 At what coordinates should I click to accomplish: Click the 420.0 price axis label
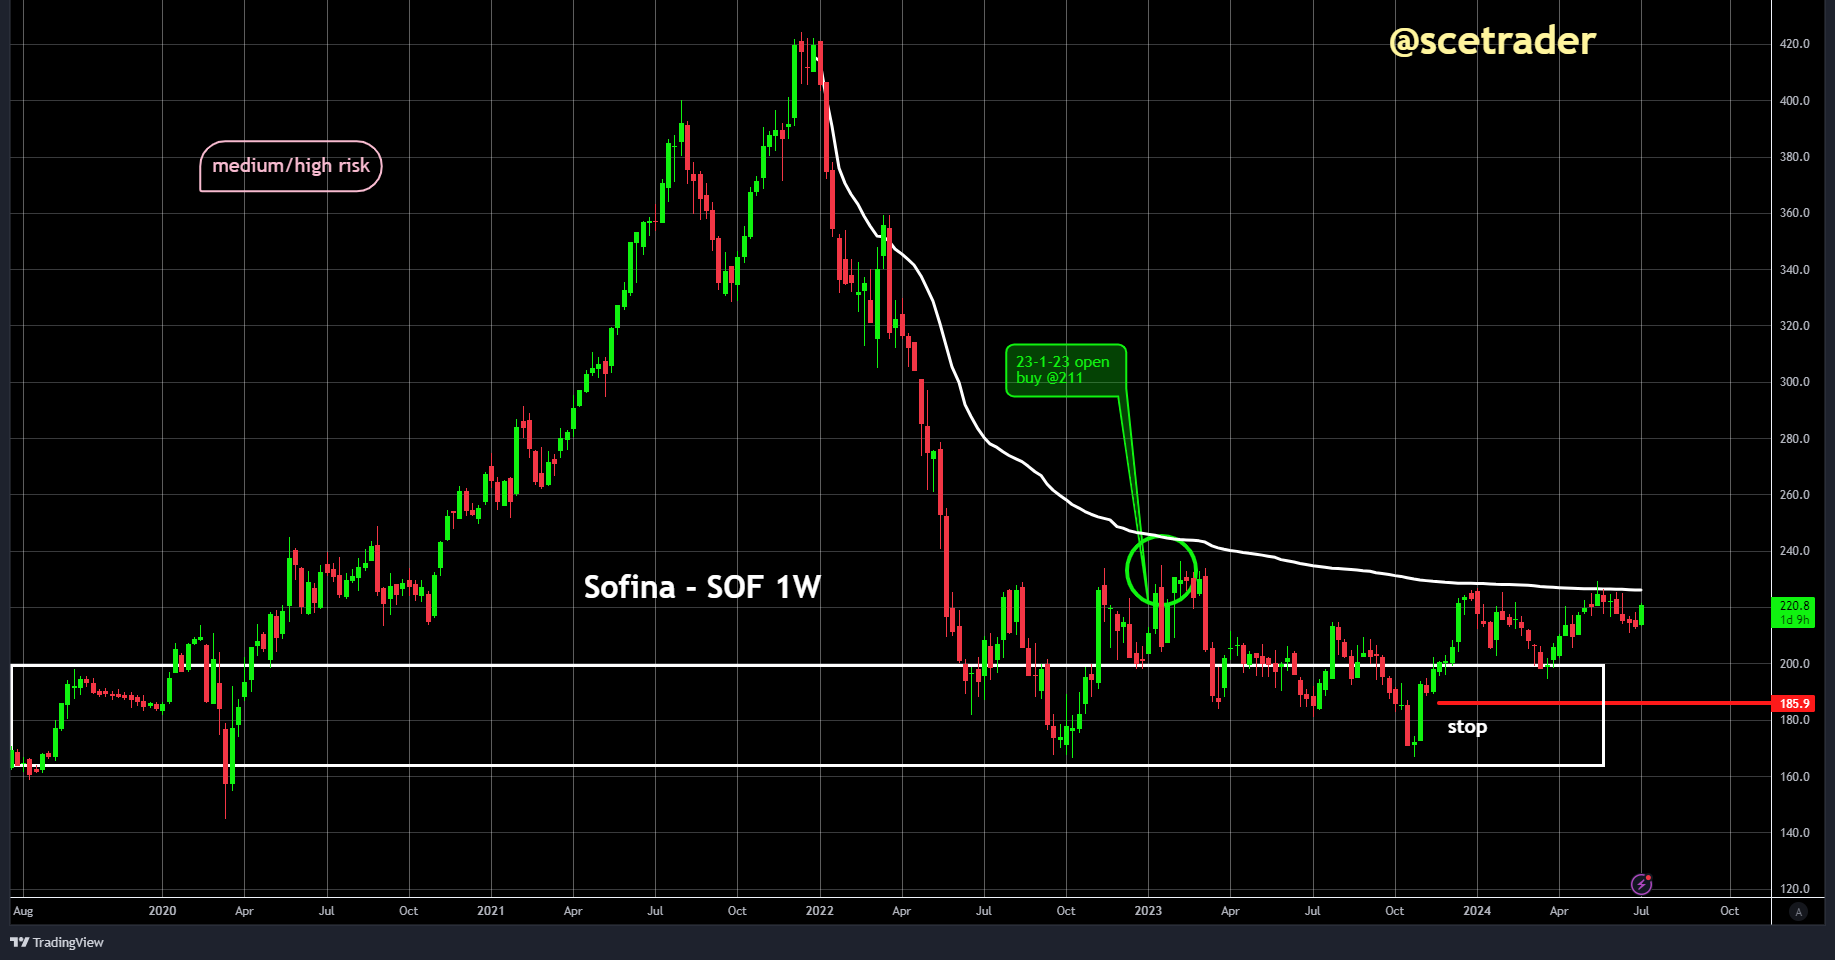(x=1794, y=44)
